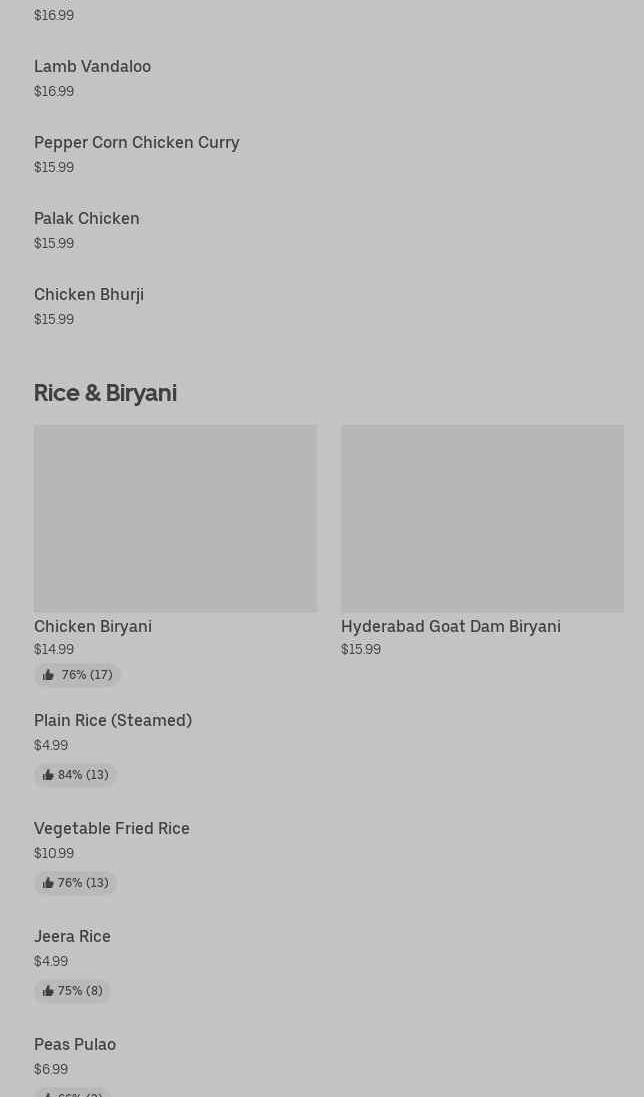This screenshot has height=1097, width=644.
Task: Click thumbs-up icon for Vegetable Fried Rice
Action: [48, 883]
